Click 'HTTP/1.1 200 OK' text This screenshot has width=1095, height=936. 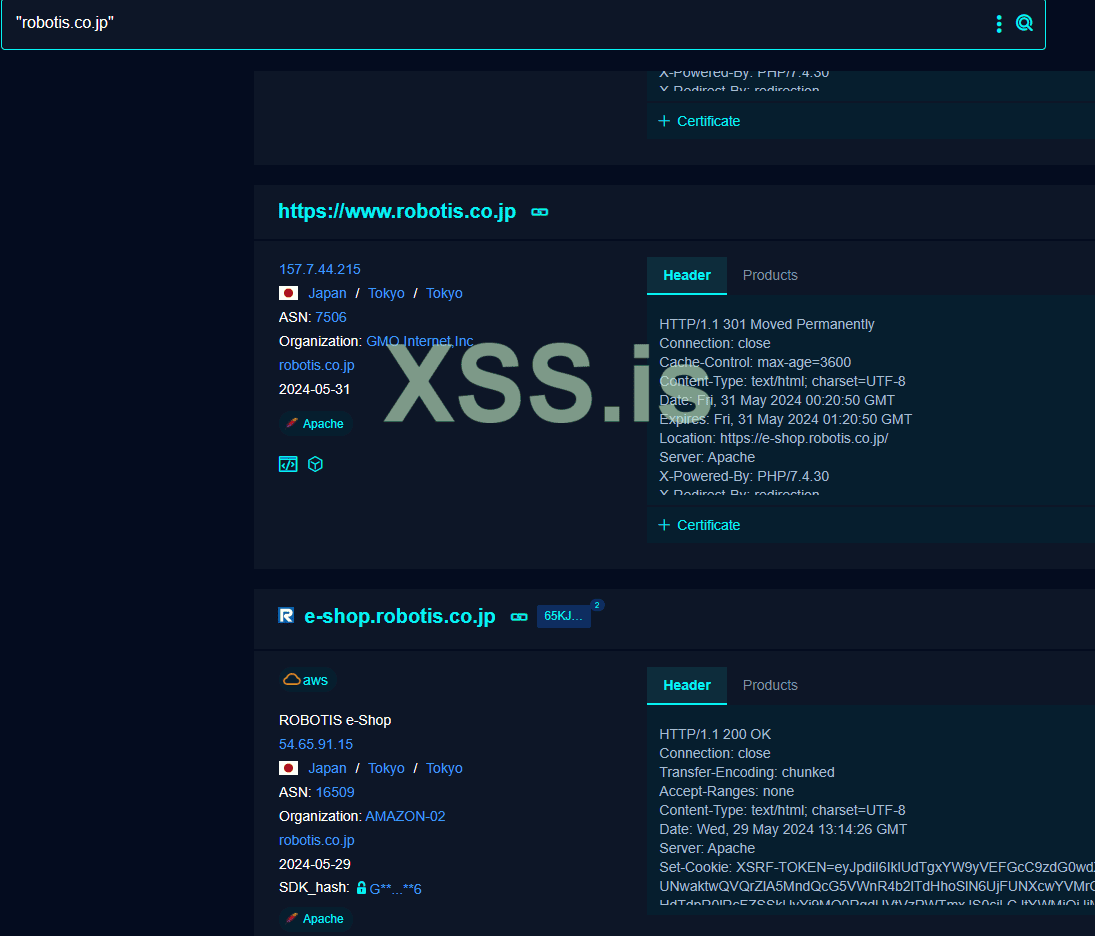click(714, 734)
